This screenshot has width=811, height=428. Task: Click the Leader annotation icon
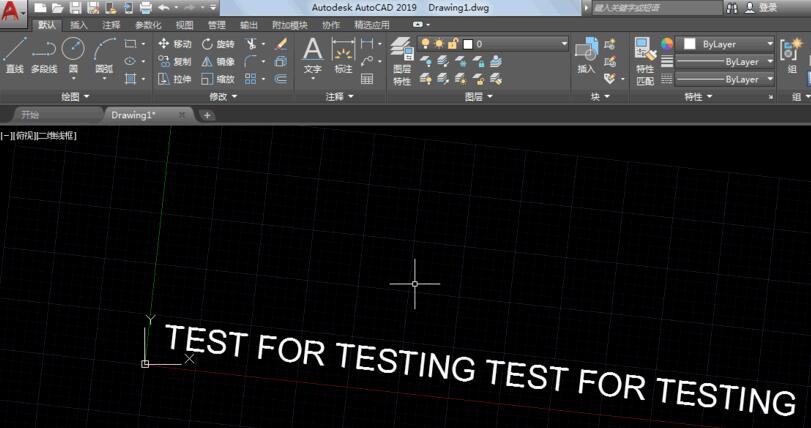[367, 62]
